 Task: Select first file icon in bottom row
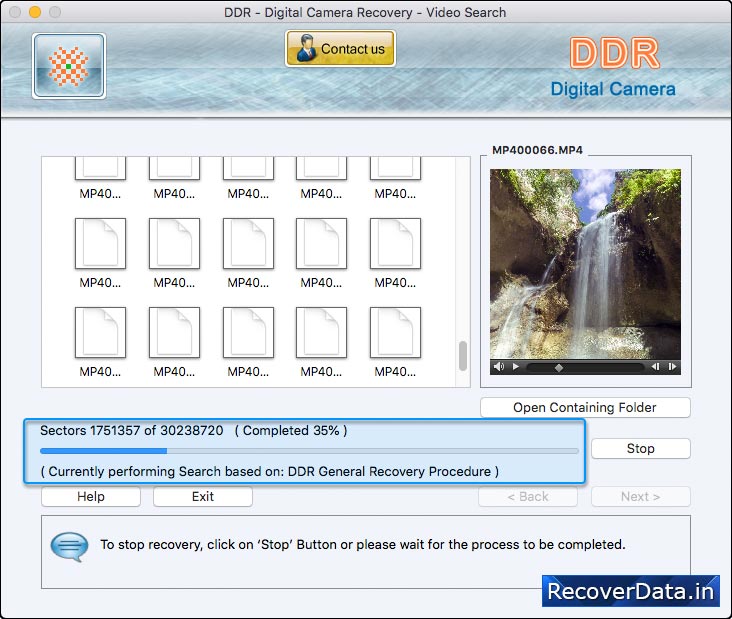(100, 333)
